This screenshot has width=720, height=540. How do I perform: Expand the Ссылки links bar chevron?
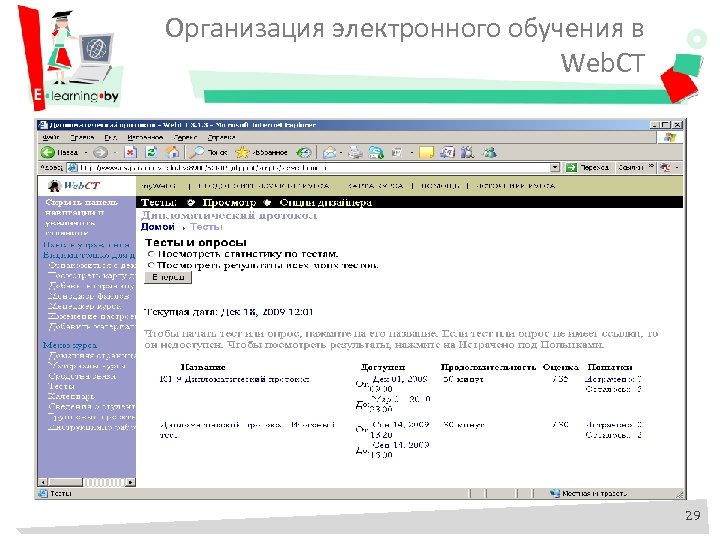coord(651,167)
